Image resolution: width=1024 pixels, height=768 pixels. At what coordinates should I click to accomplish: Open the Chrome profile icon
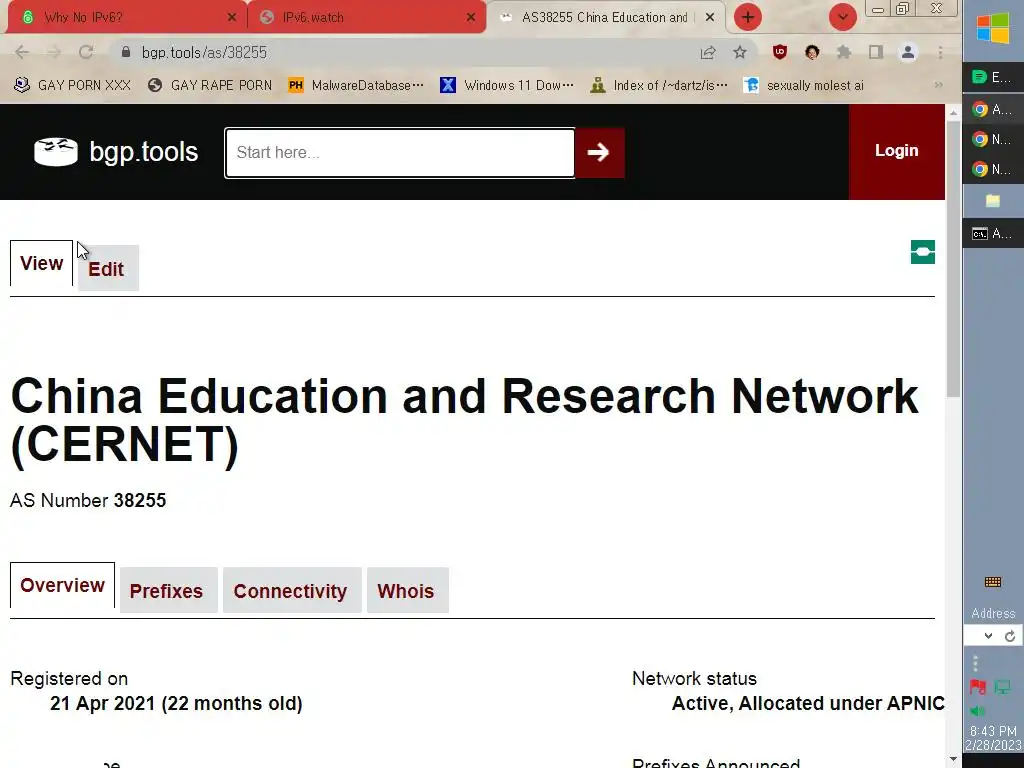coord(908,52)
